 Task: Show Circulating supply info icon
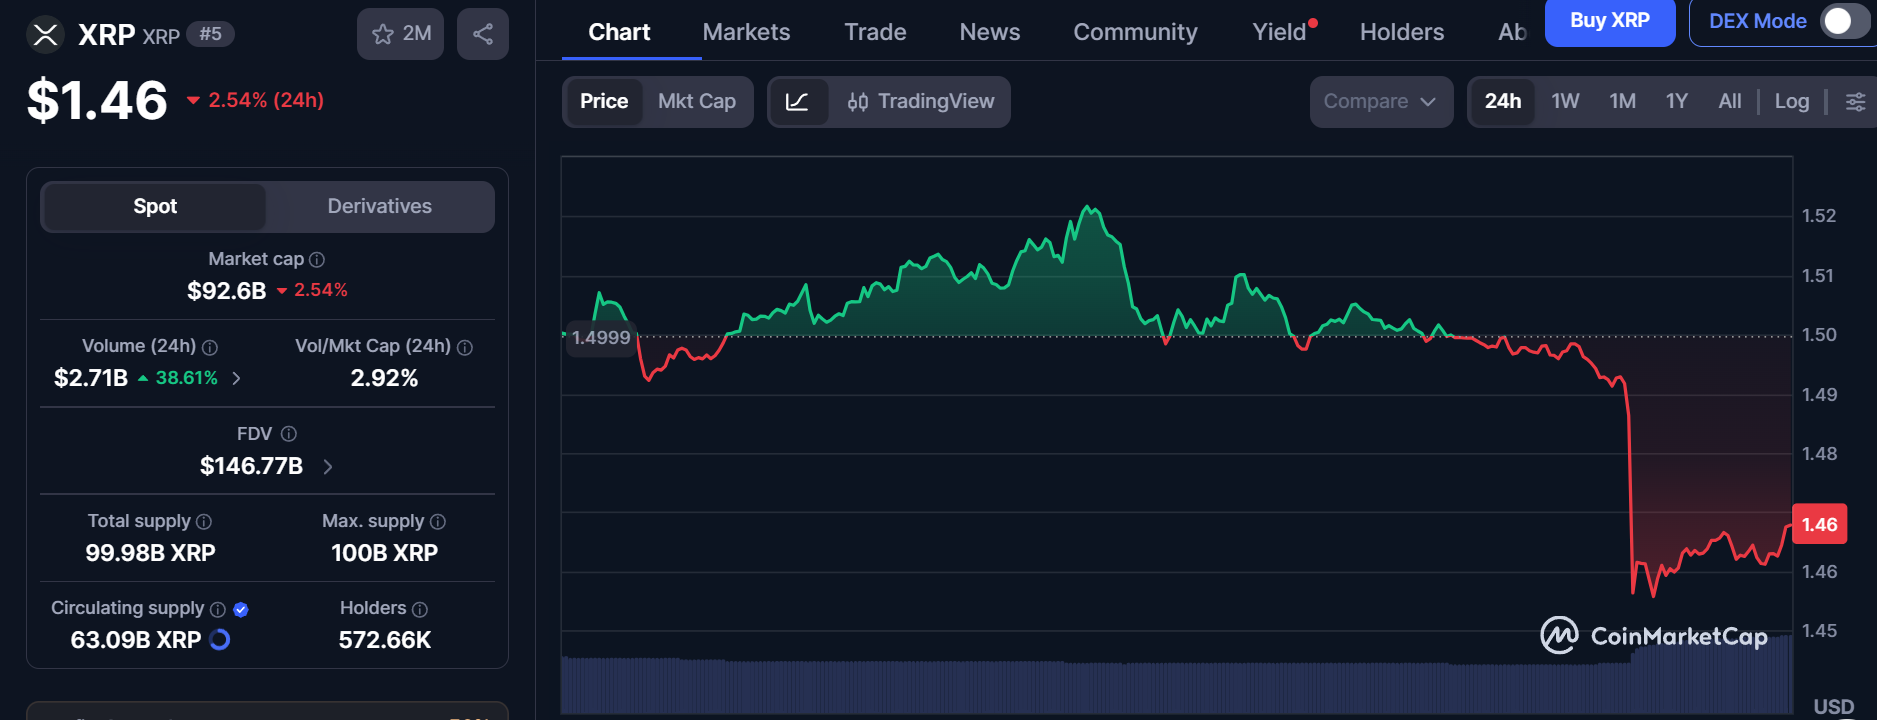click(217, 609)
